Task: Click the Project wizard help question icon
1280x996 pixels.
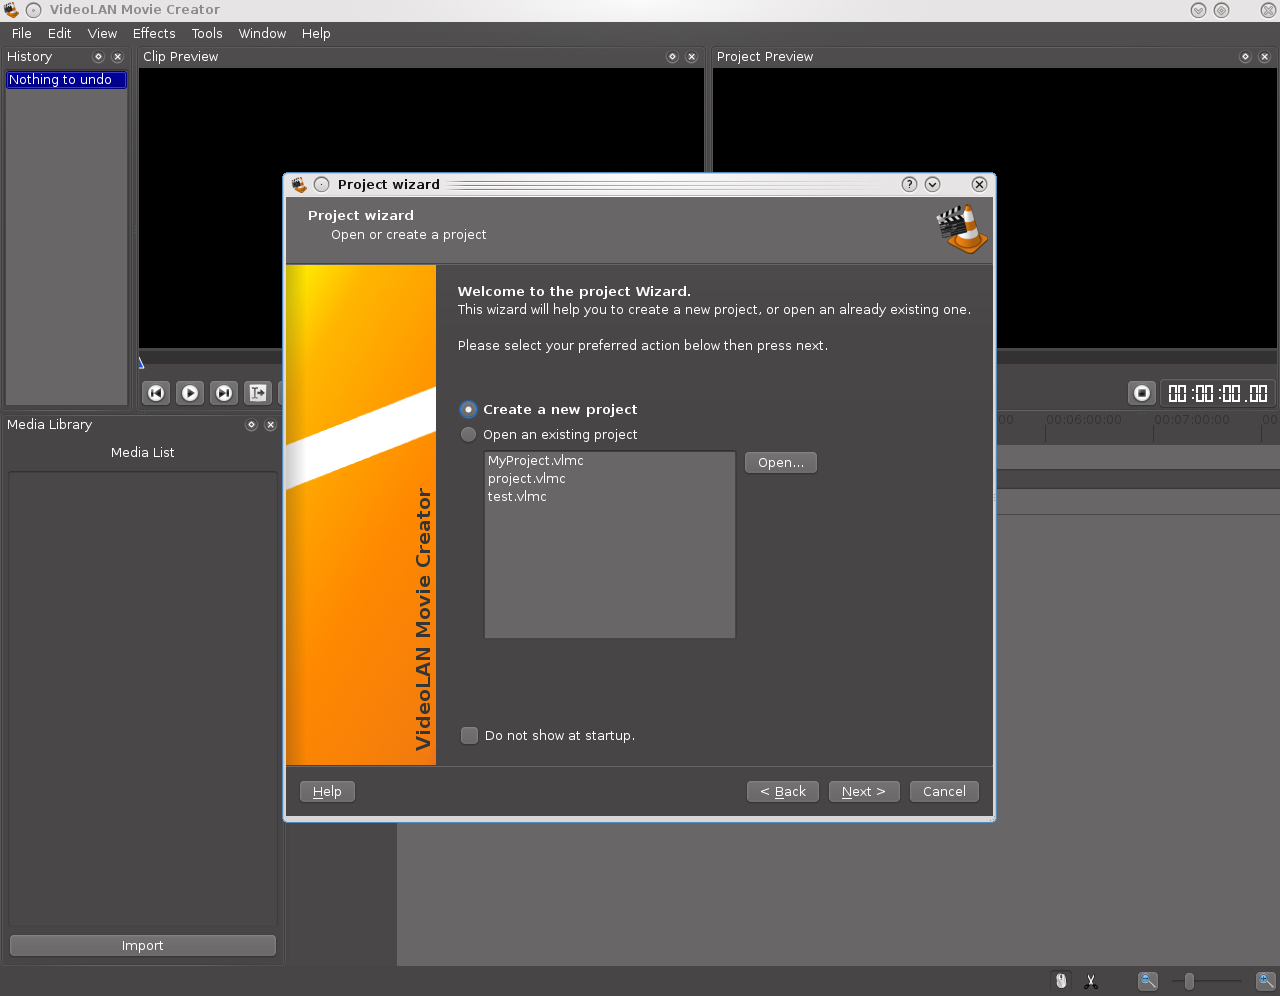Action: tap(909, 184)
